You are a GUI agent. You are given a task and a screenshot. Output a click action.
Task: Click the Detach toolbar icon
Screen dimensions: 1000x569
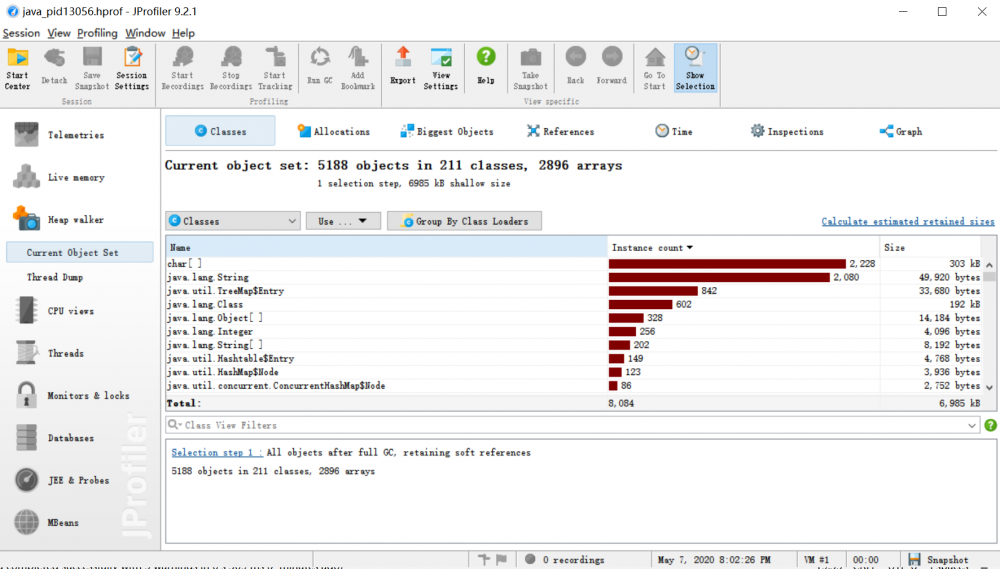click(54, 68)
